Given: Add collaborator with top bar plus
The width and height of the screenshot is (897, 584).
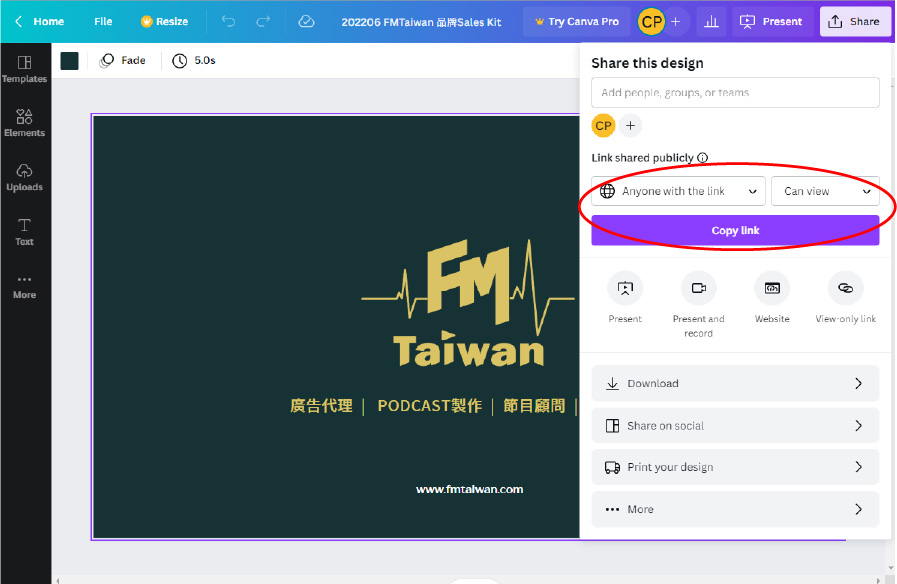Looking at the screenshot, I should [676, 22].
